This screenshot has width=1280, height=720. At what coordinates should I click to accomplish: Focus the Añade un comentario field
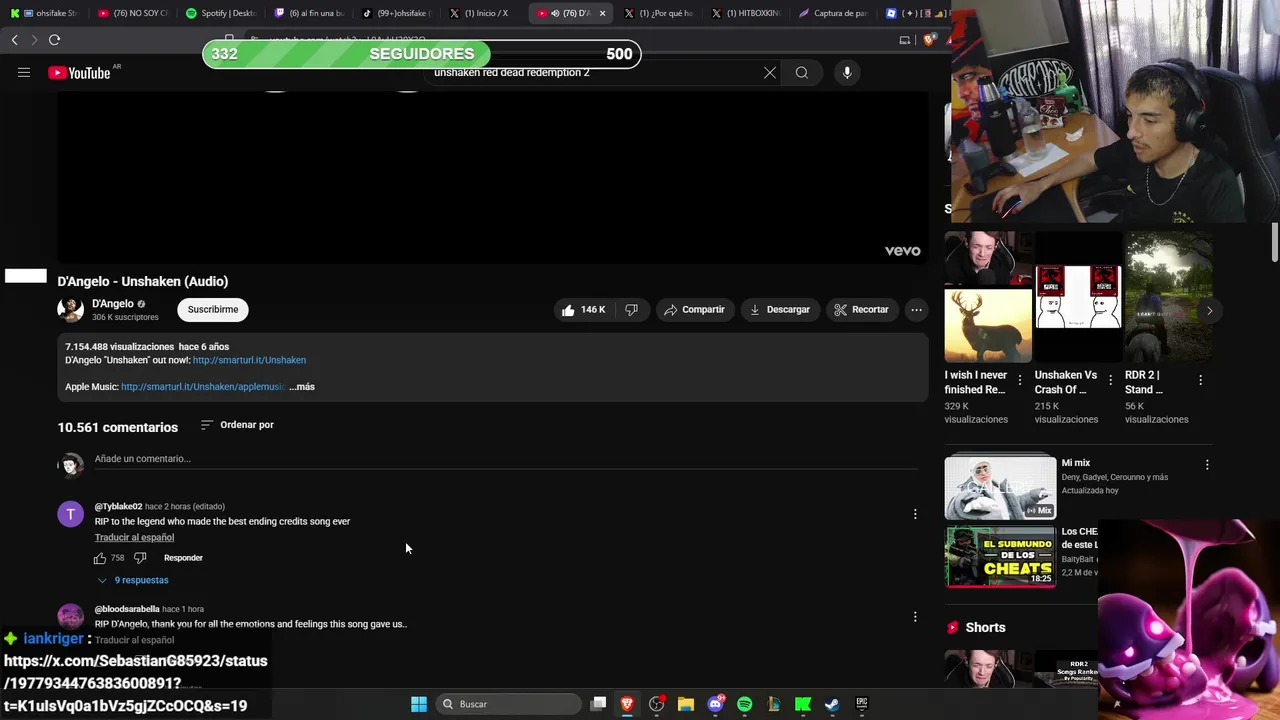click(x=505, y=459)
